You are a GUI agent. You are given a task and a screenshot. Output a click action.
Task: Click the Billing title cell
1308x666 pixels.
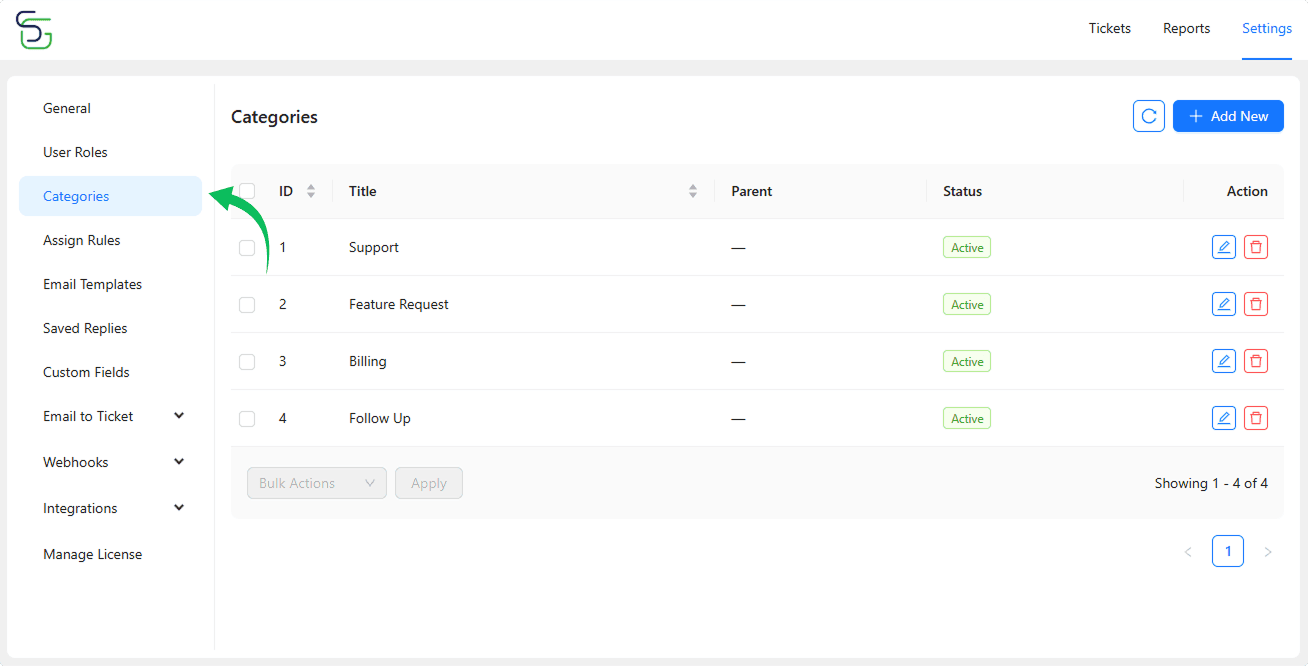[368, 361]
